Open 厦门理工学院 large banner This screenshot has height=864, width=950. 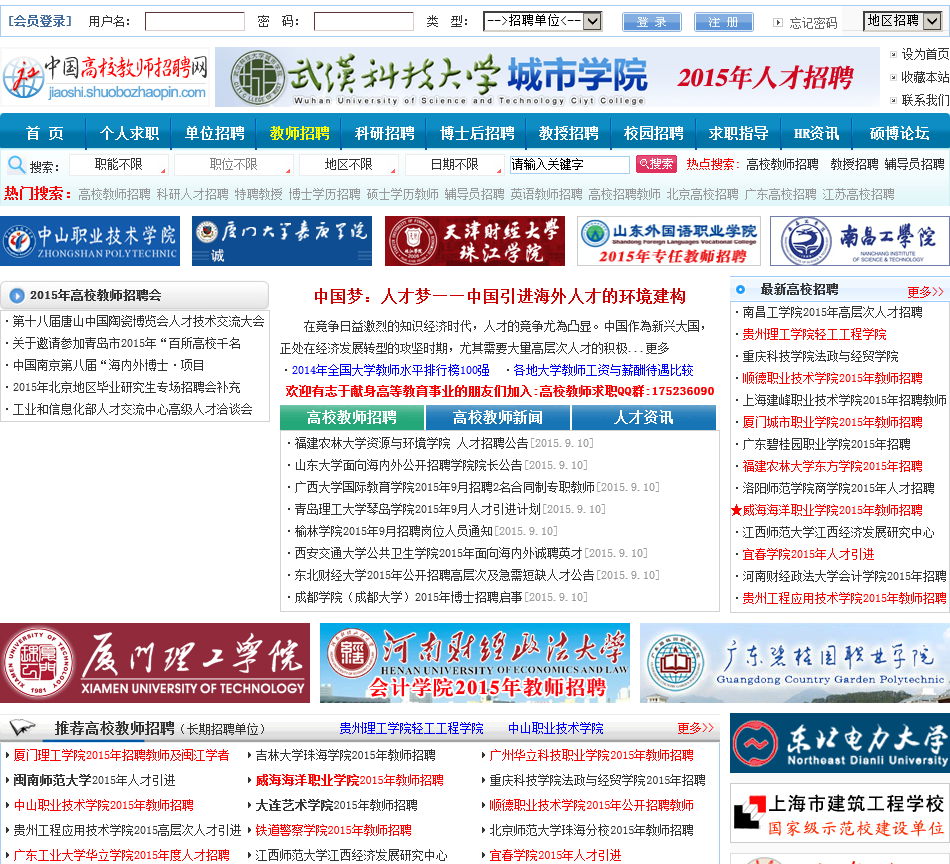click(154, 663)
